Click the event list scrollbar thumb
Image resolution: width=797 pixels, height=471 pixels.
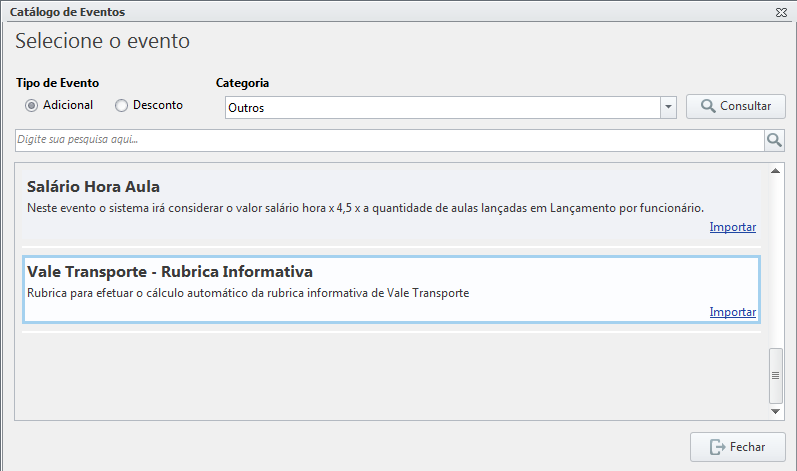pos(775,376)
